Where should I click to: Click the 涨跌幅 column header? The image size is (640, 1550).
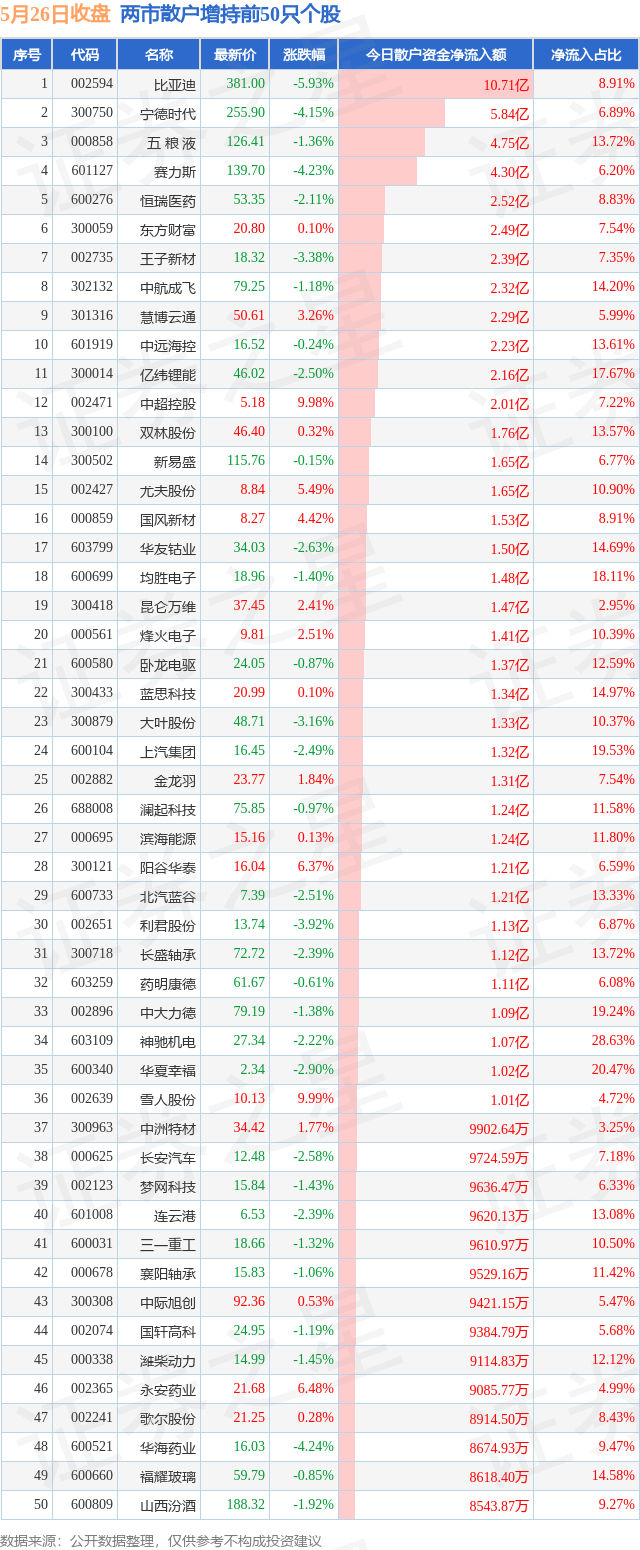click(x=304, y=55)
